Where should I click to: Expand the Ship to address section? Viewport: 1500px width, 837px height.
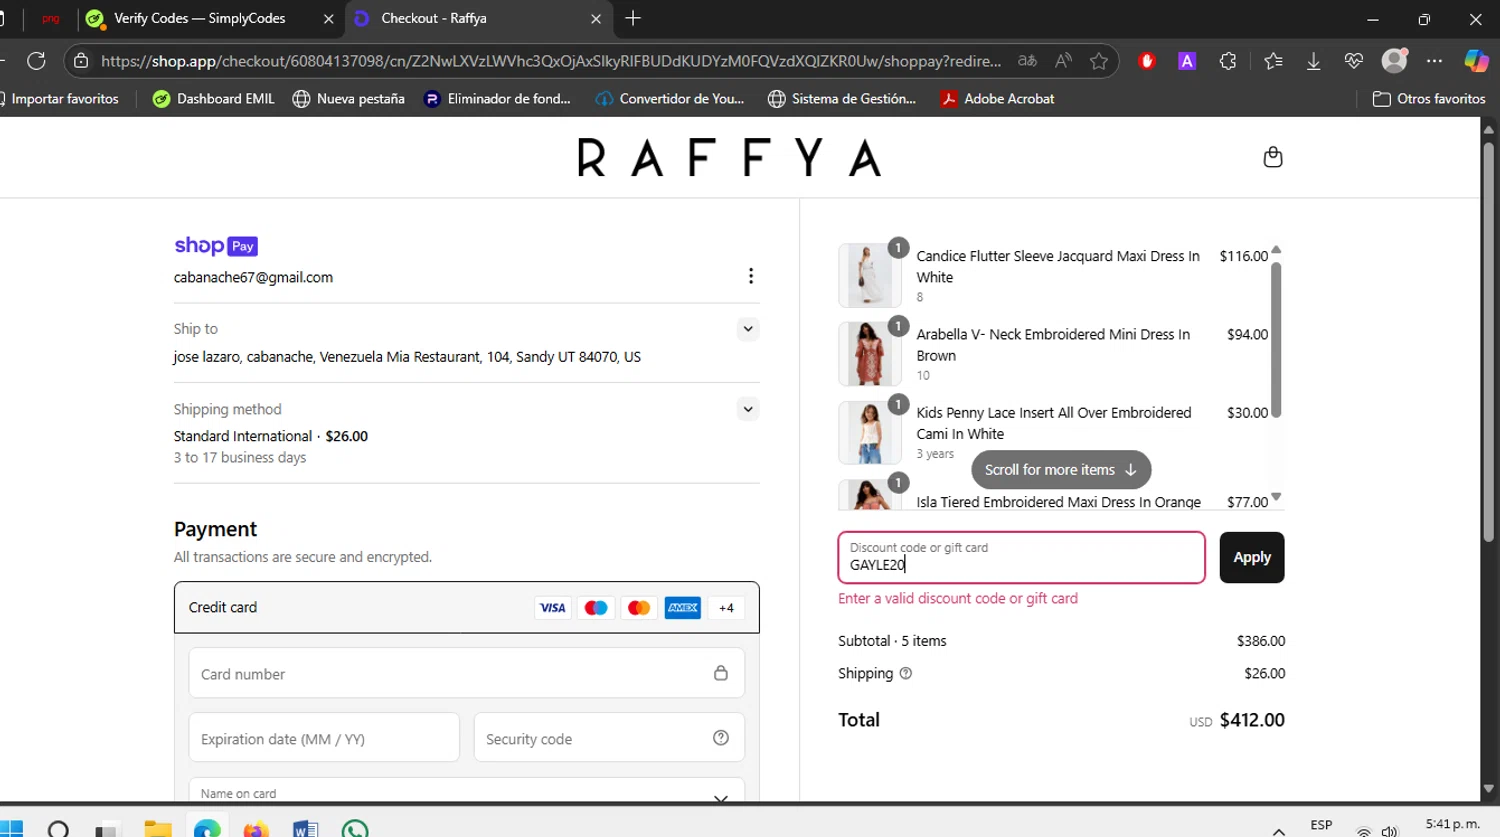click(x=747, y=329)
